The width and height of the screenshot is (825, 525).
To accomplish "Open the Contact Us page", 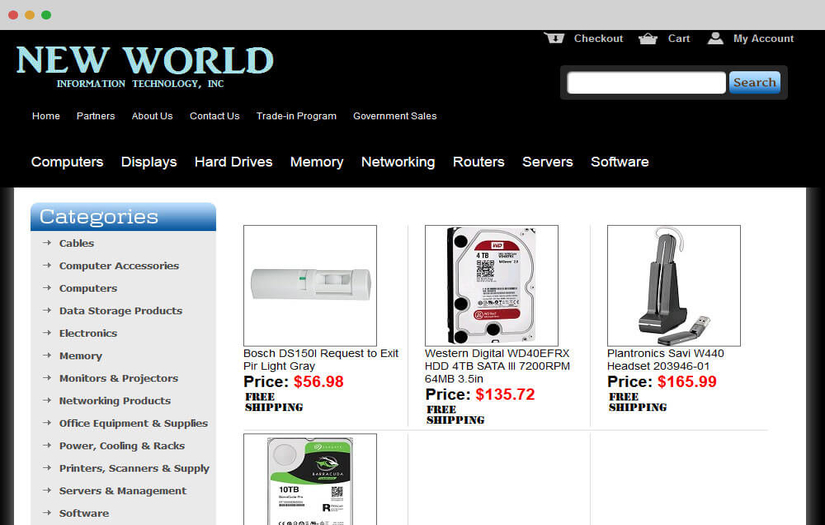I will coord(215,116).
